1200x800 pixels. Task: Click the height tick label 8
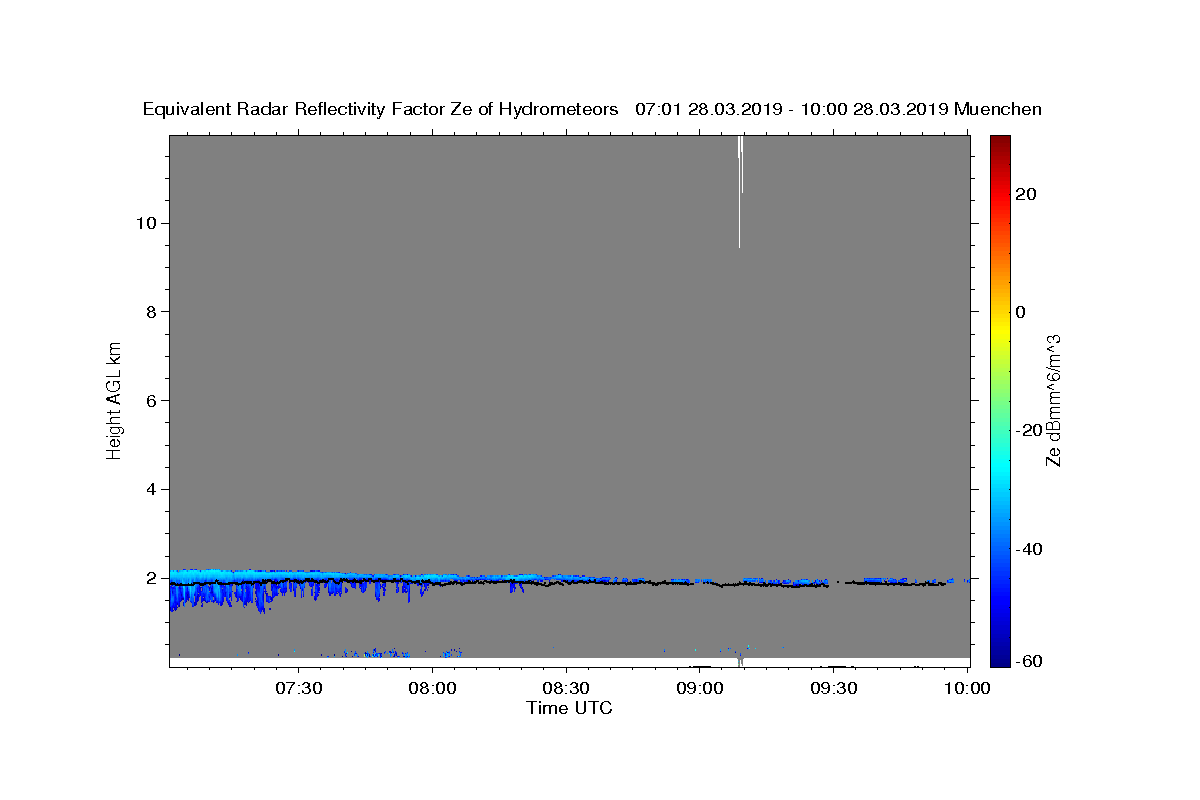150,311
